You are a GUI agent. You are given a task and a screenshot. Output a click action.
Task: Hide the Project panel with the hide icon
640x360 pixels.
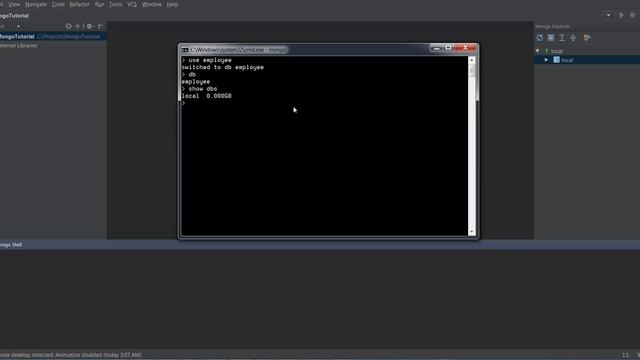point(101,26)
